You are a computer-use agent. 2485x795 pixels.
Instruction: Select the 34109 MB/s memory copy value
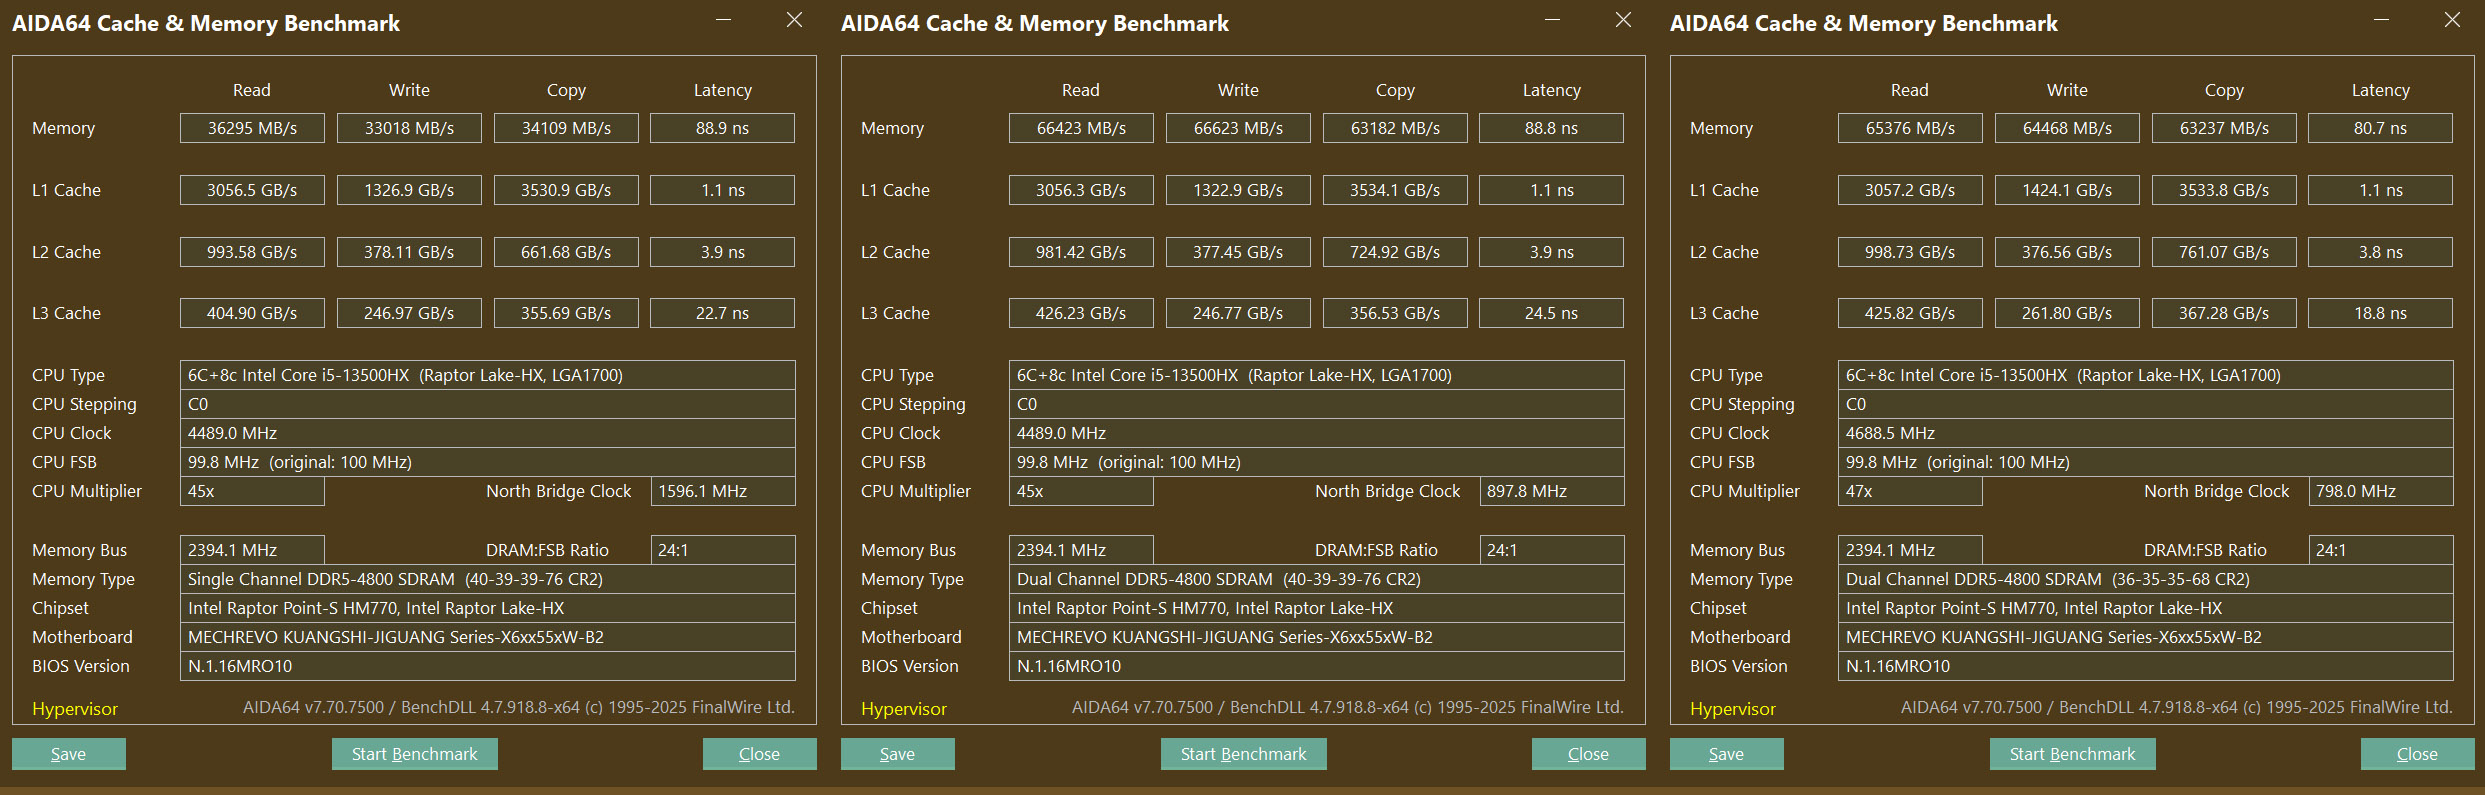tap(566, 128)
